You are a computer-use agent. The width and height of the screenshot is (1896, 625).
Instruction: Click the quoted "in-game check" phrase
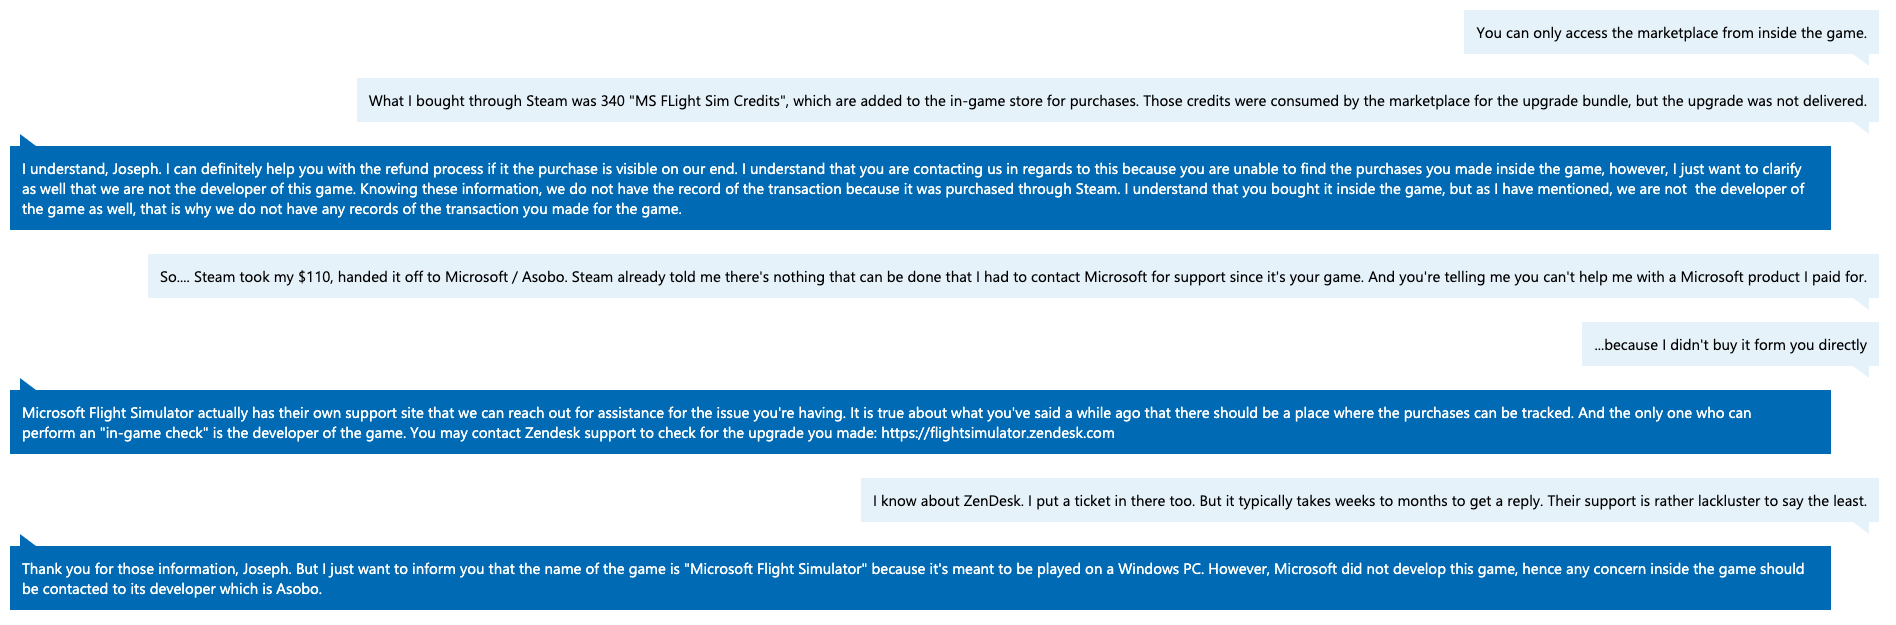tap(145, 433)
